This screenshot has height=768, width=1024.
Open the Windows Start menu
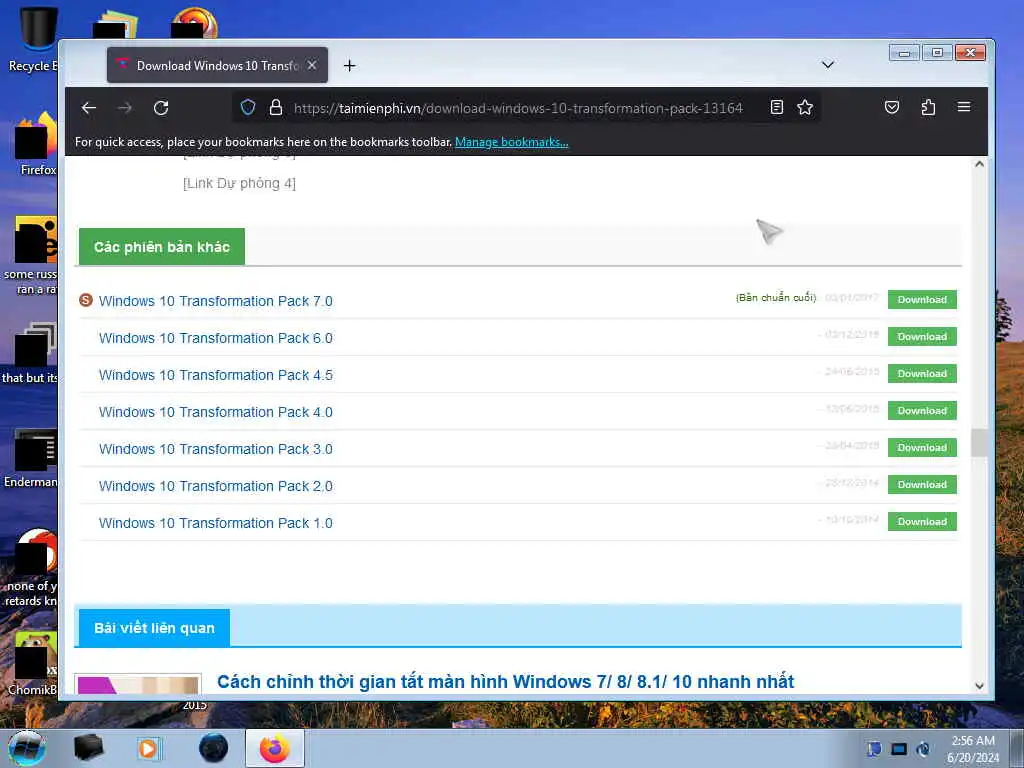(27, 748)
